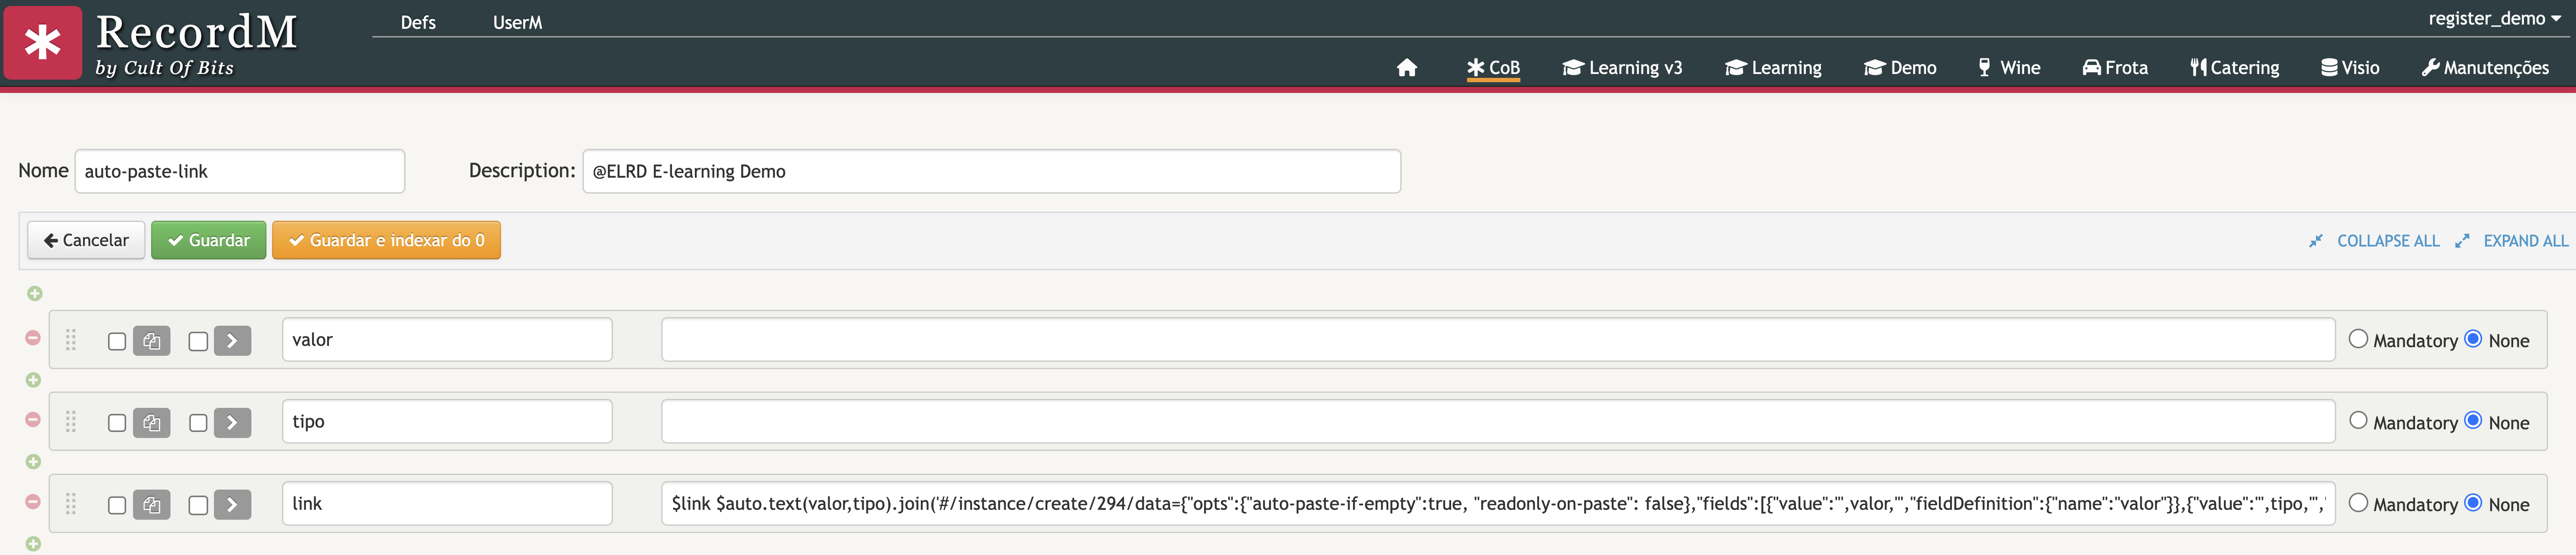
Task: Open the Learning tab without v3
Action: [x=1773, y=67]
